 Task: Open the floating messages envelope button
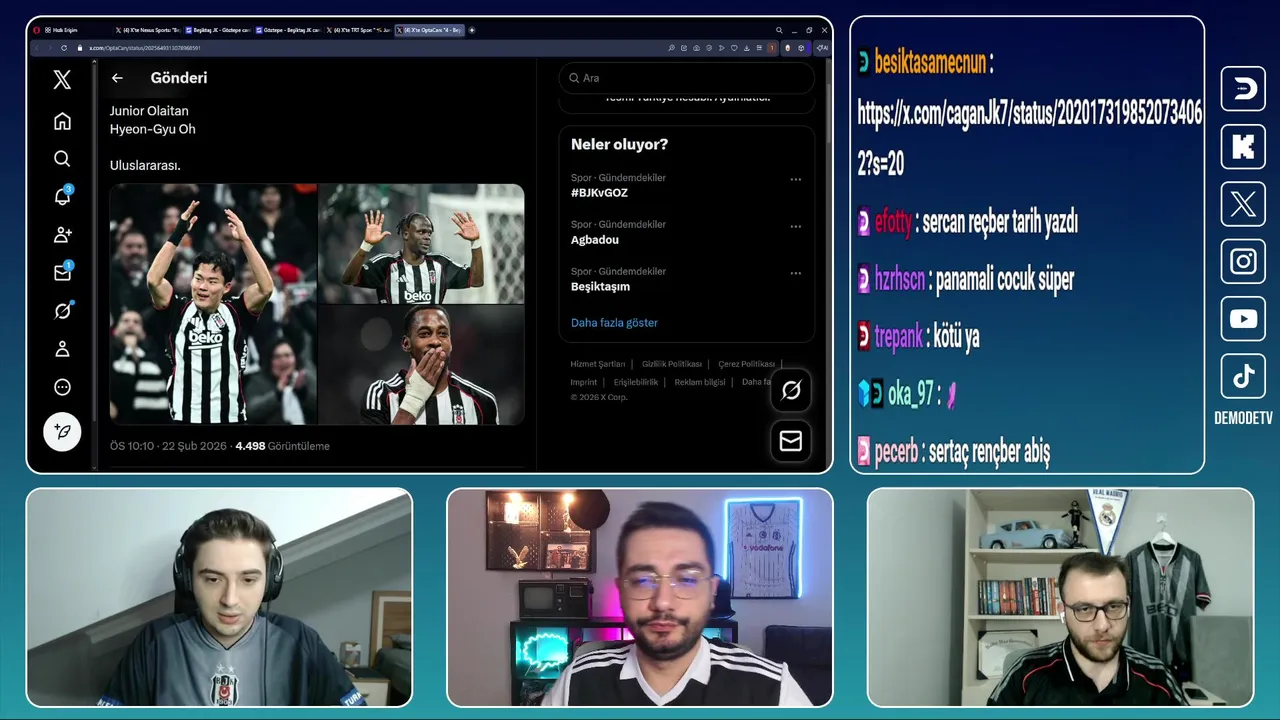coord(791,441)
